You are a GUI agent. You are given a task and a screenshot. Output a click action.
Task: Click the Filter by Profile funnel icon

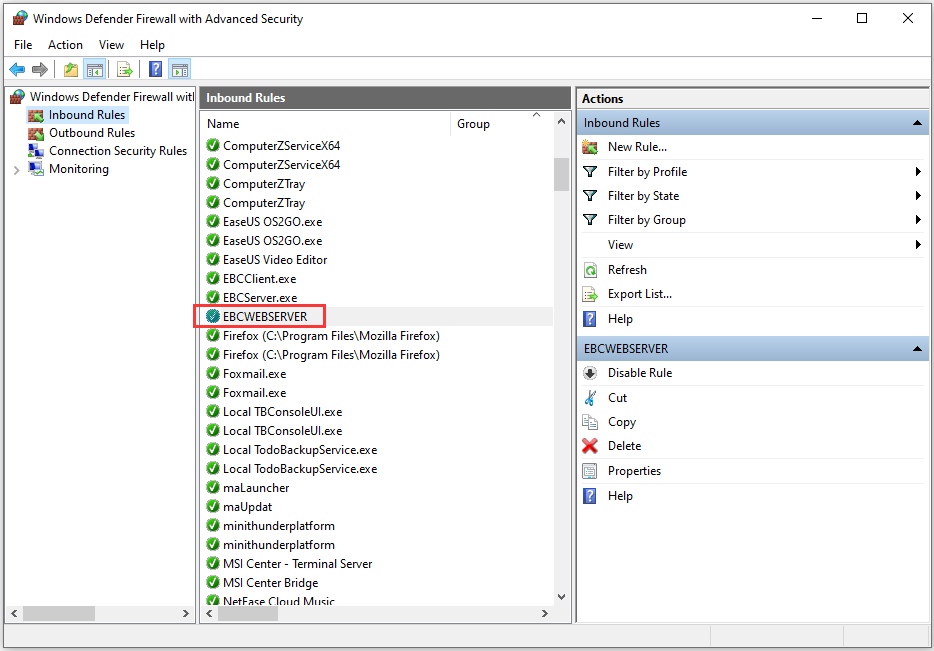(590, 172)
